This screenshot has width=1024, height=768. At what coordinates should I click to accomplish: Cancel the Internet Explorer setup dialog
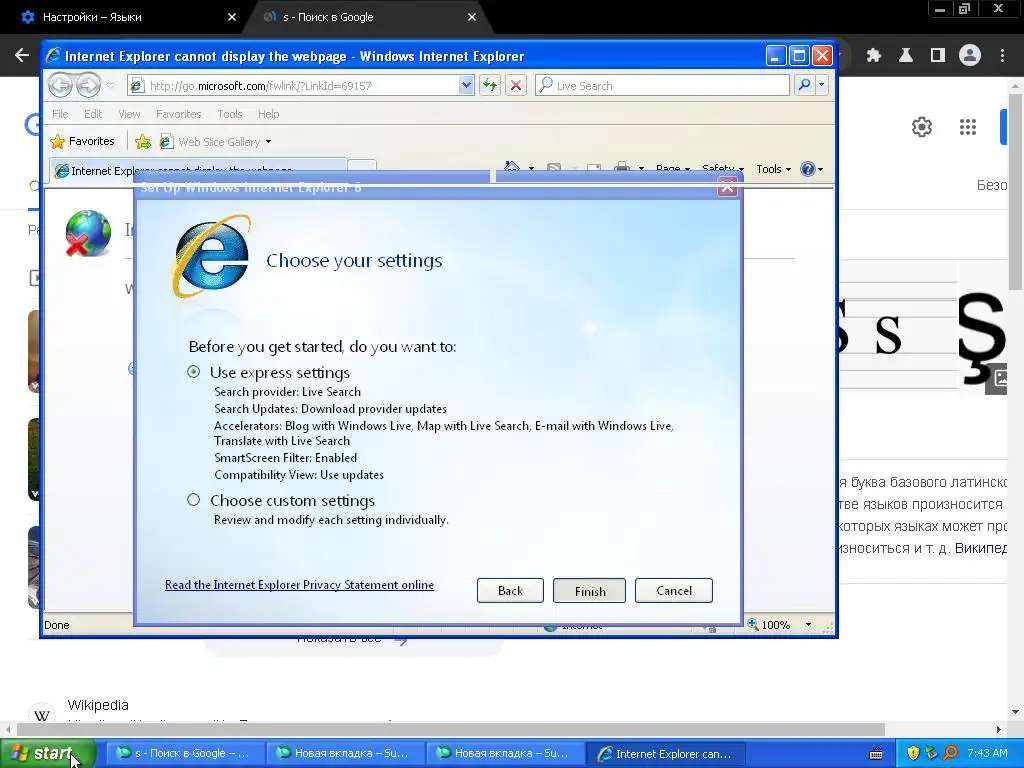click(x=673, y=591)
